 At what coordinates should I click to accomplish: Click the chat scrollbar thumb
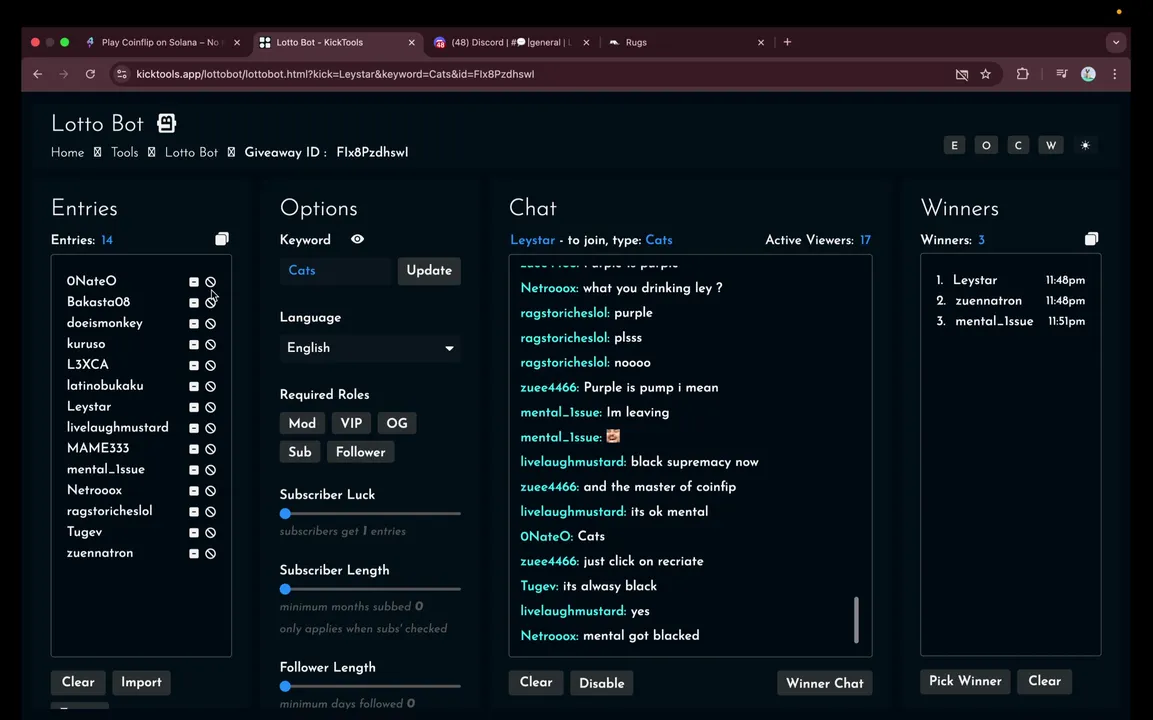click(x=856, y=620)
